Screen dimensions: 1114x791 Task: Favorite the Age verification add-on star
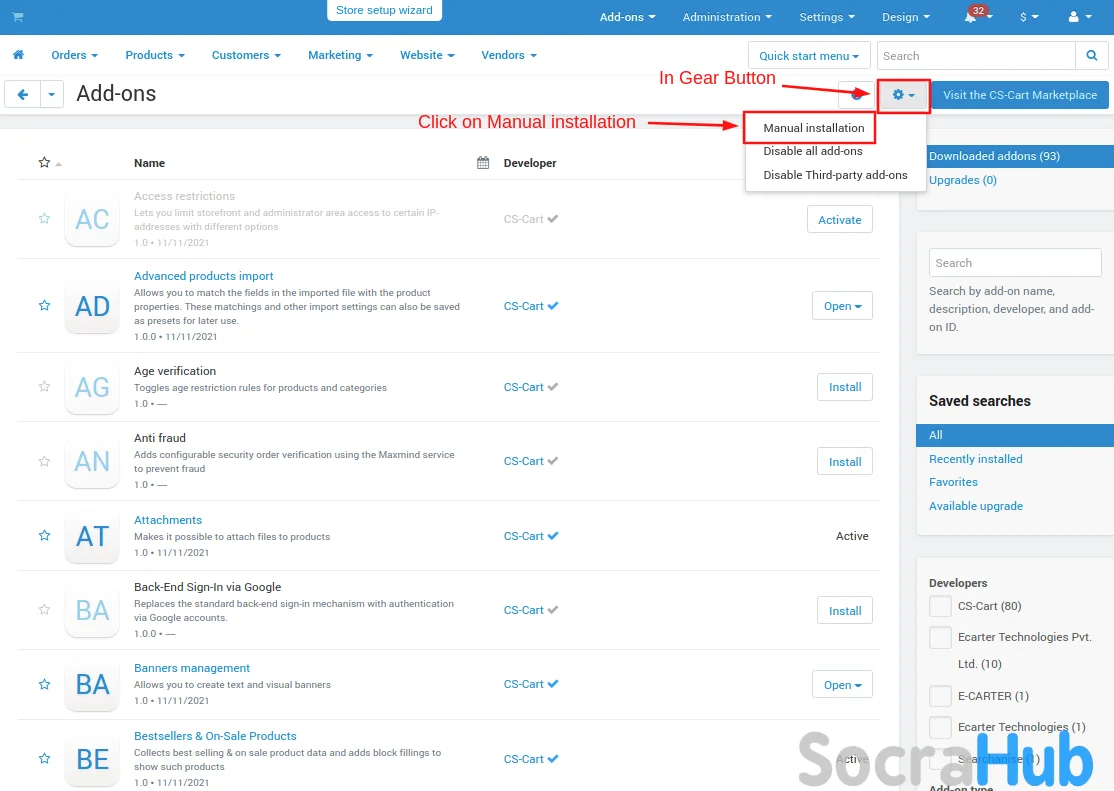pos(44,387)
